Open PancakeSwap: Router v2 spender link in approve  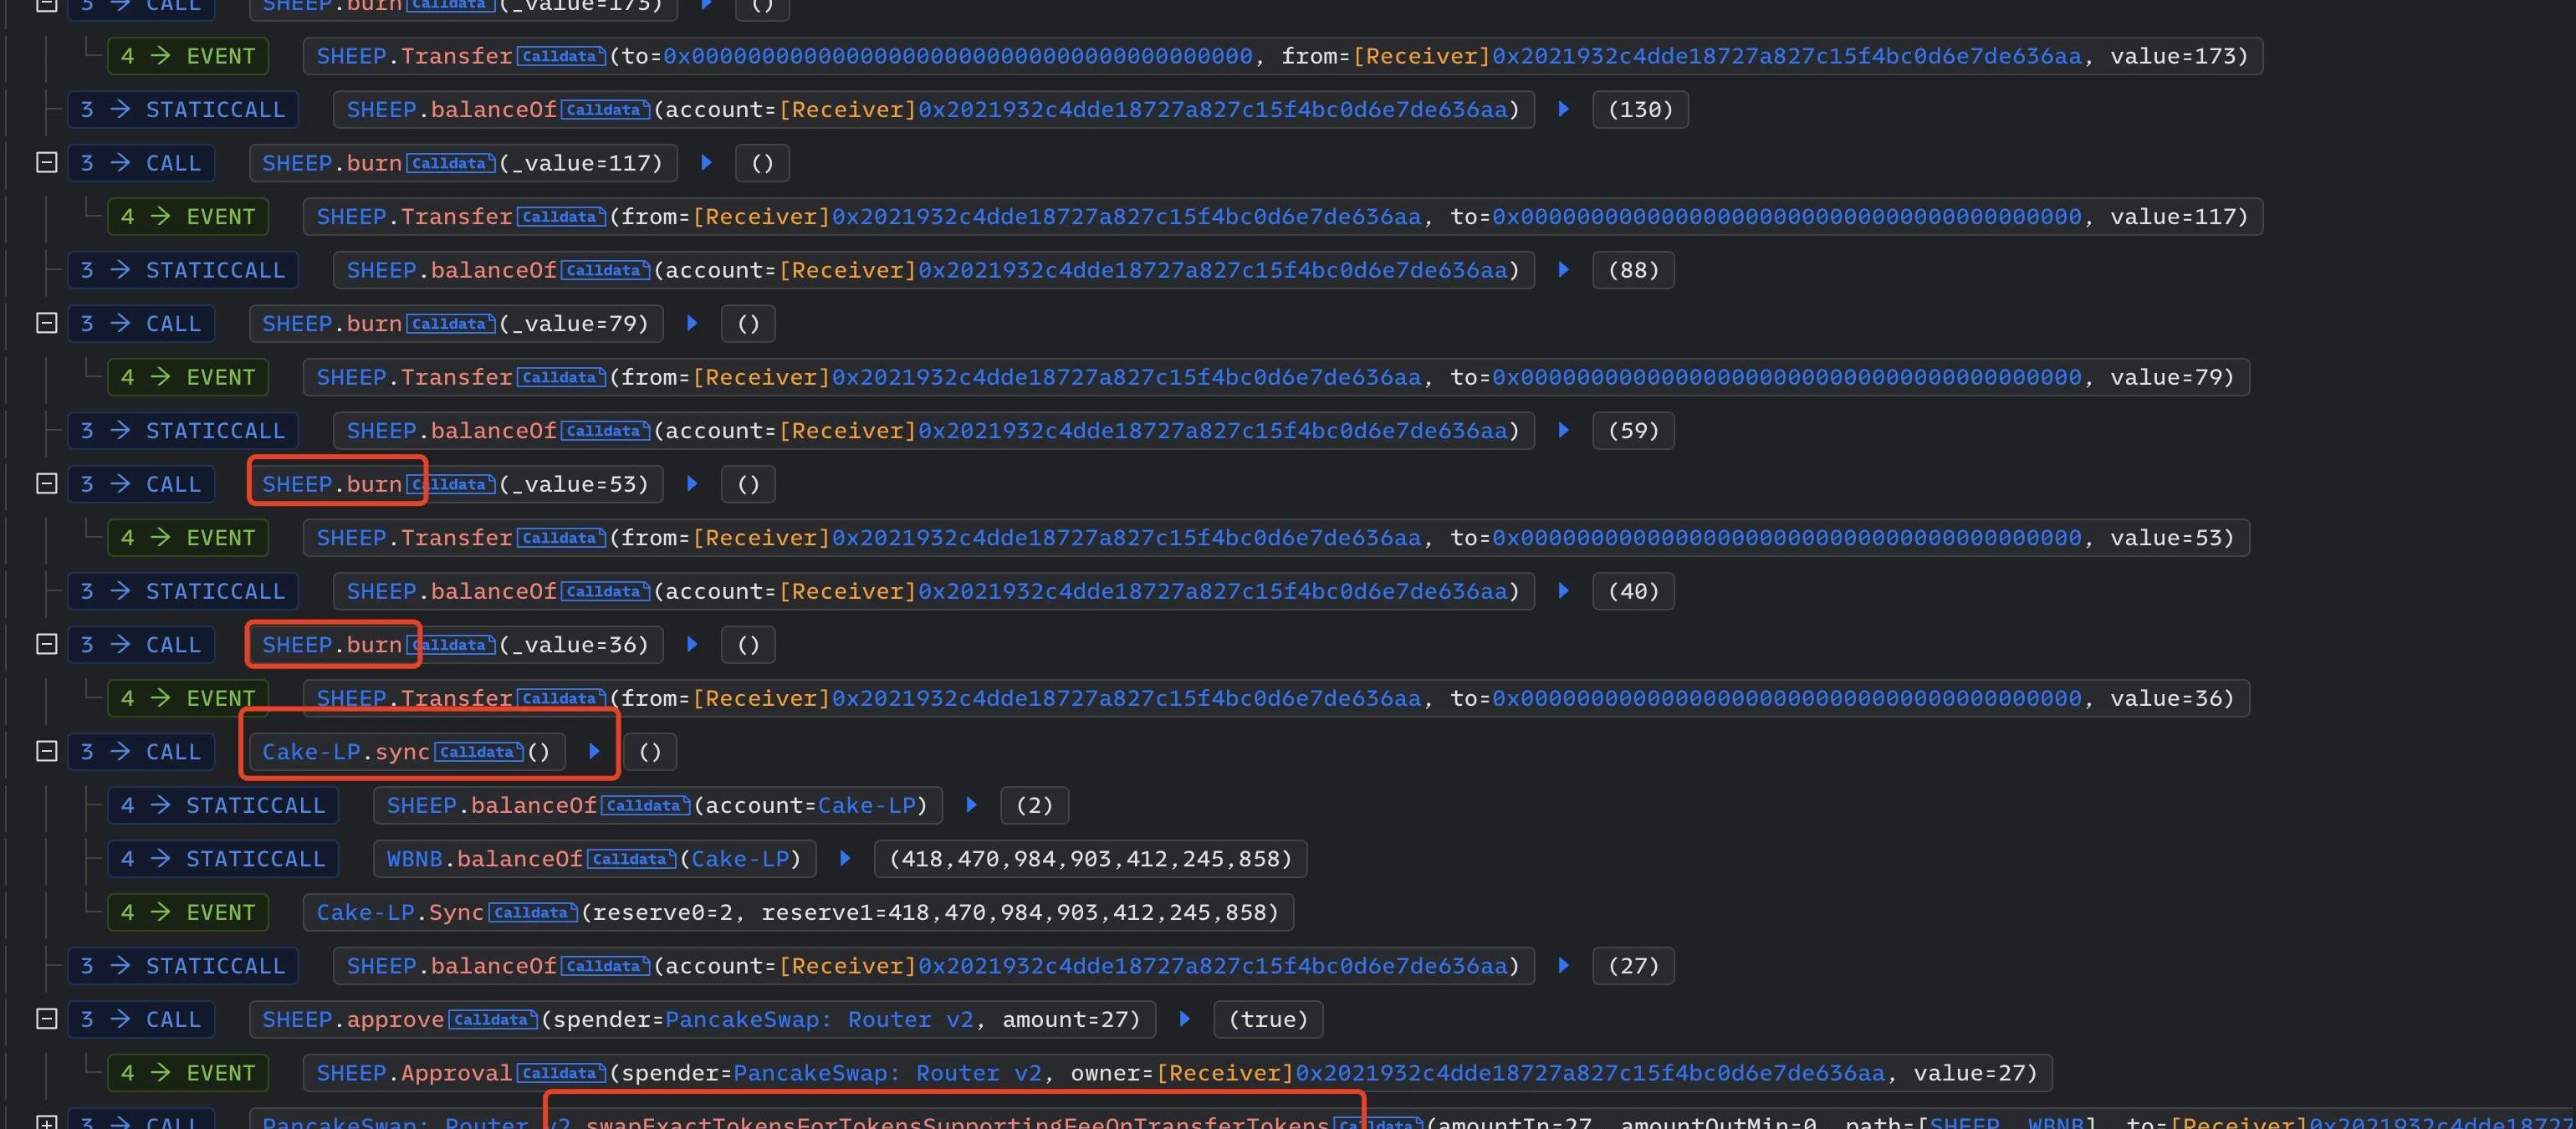click(818, 1019)
